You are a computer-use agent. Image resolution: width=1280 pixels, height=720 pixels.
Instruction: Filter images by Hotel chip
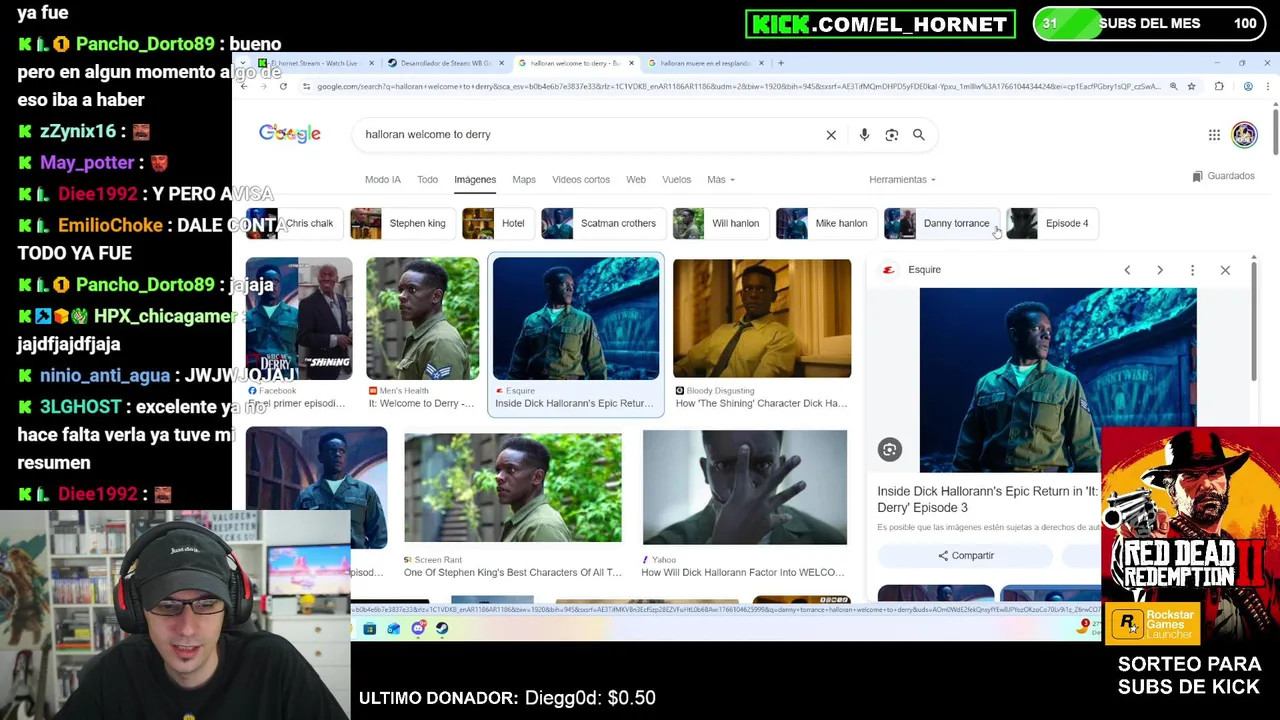496,224
